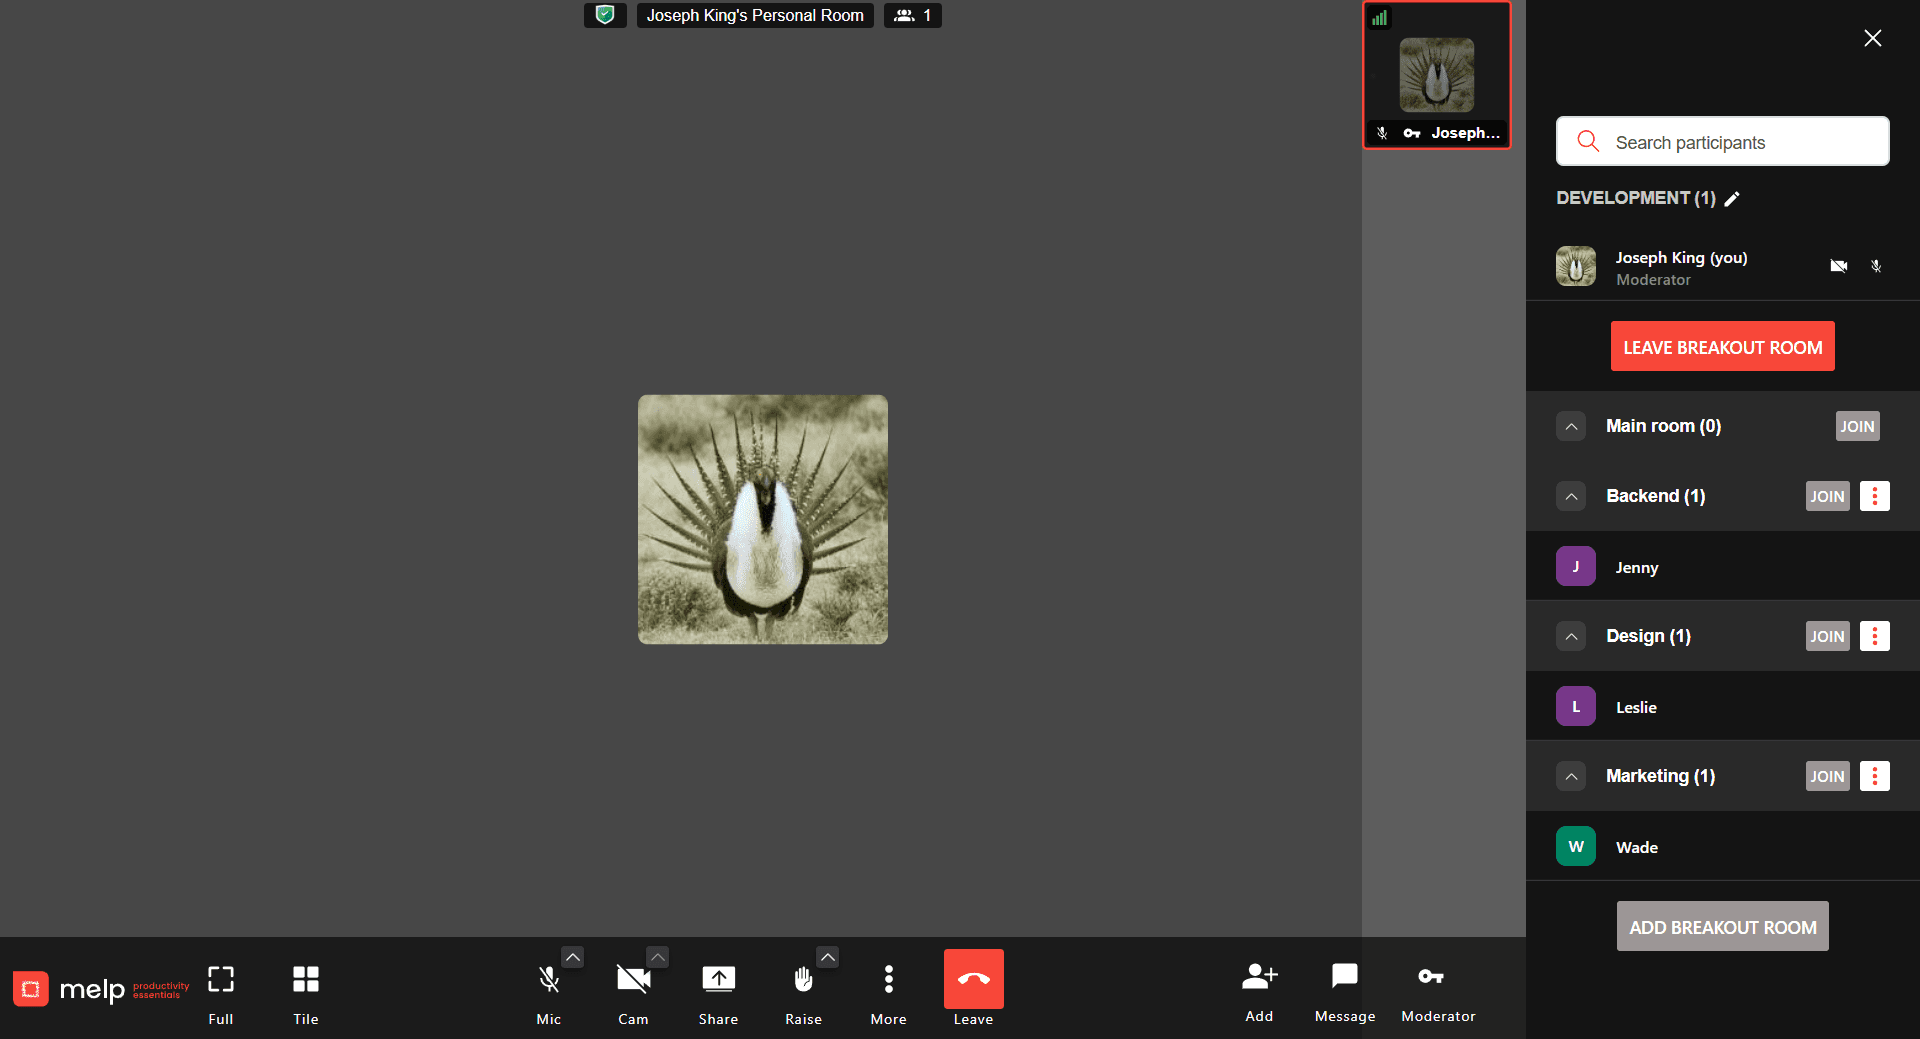Screen dimensions: 1920x1039
Task: Start screen sharing with the Share icon
Action: 718,980
